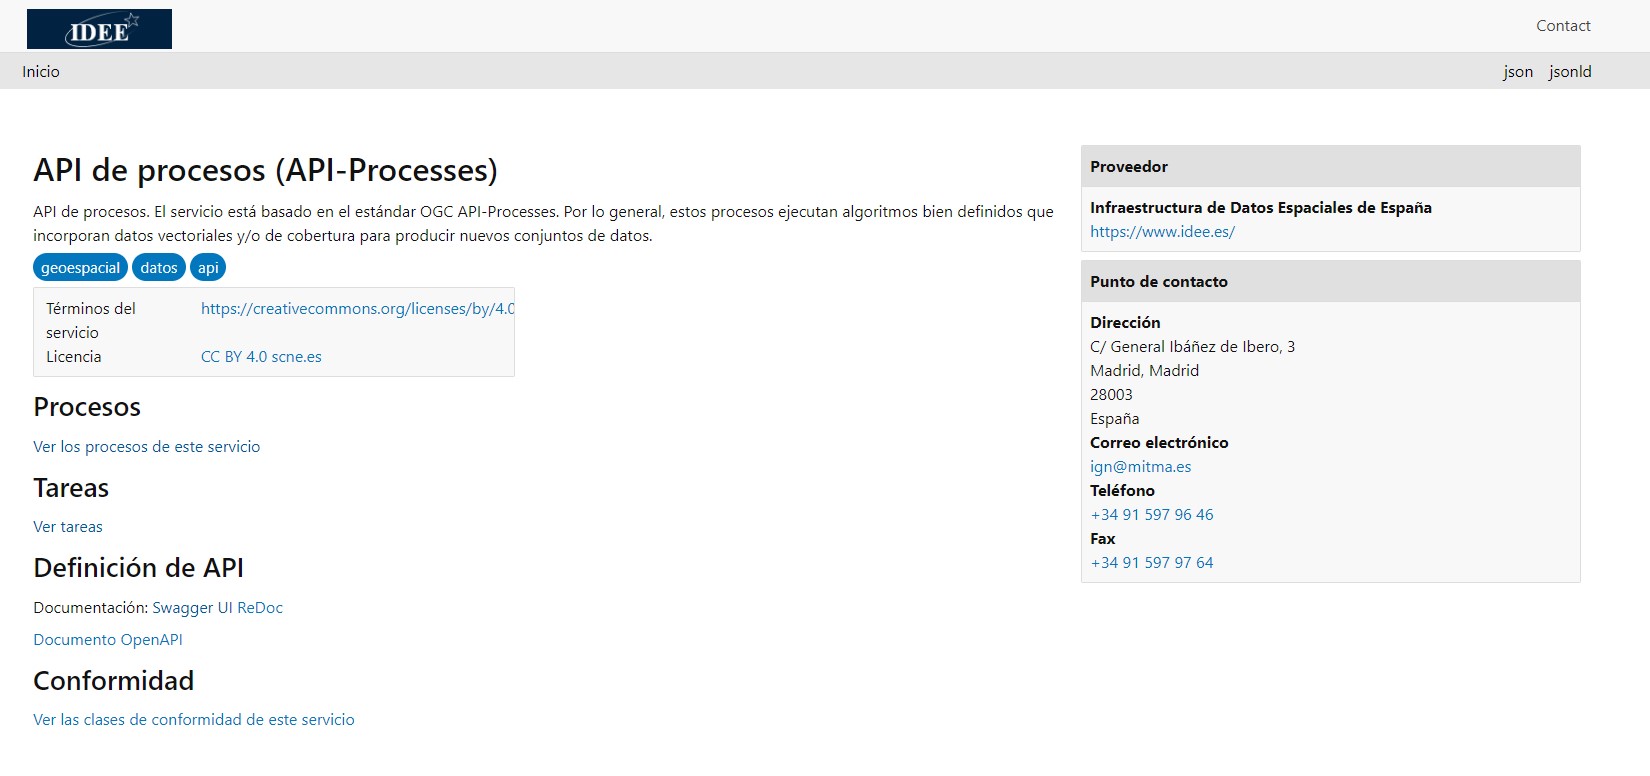This screenshot has width=1650, height=776.
Task: Open the Ver tareas link
Action: [68, 527]
